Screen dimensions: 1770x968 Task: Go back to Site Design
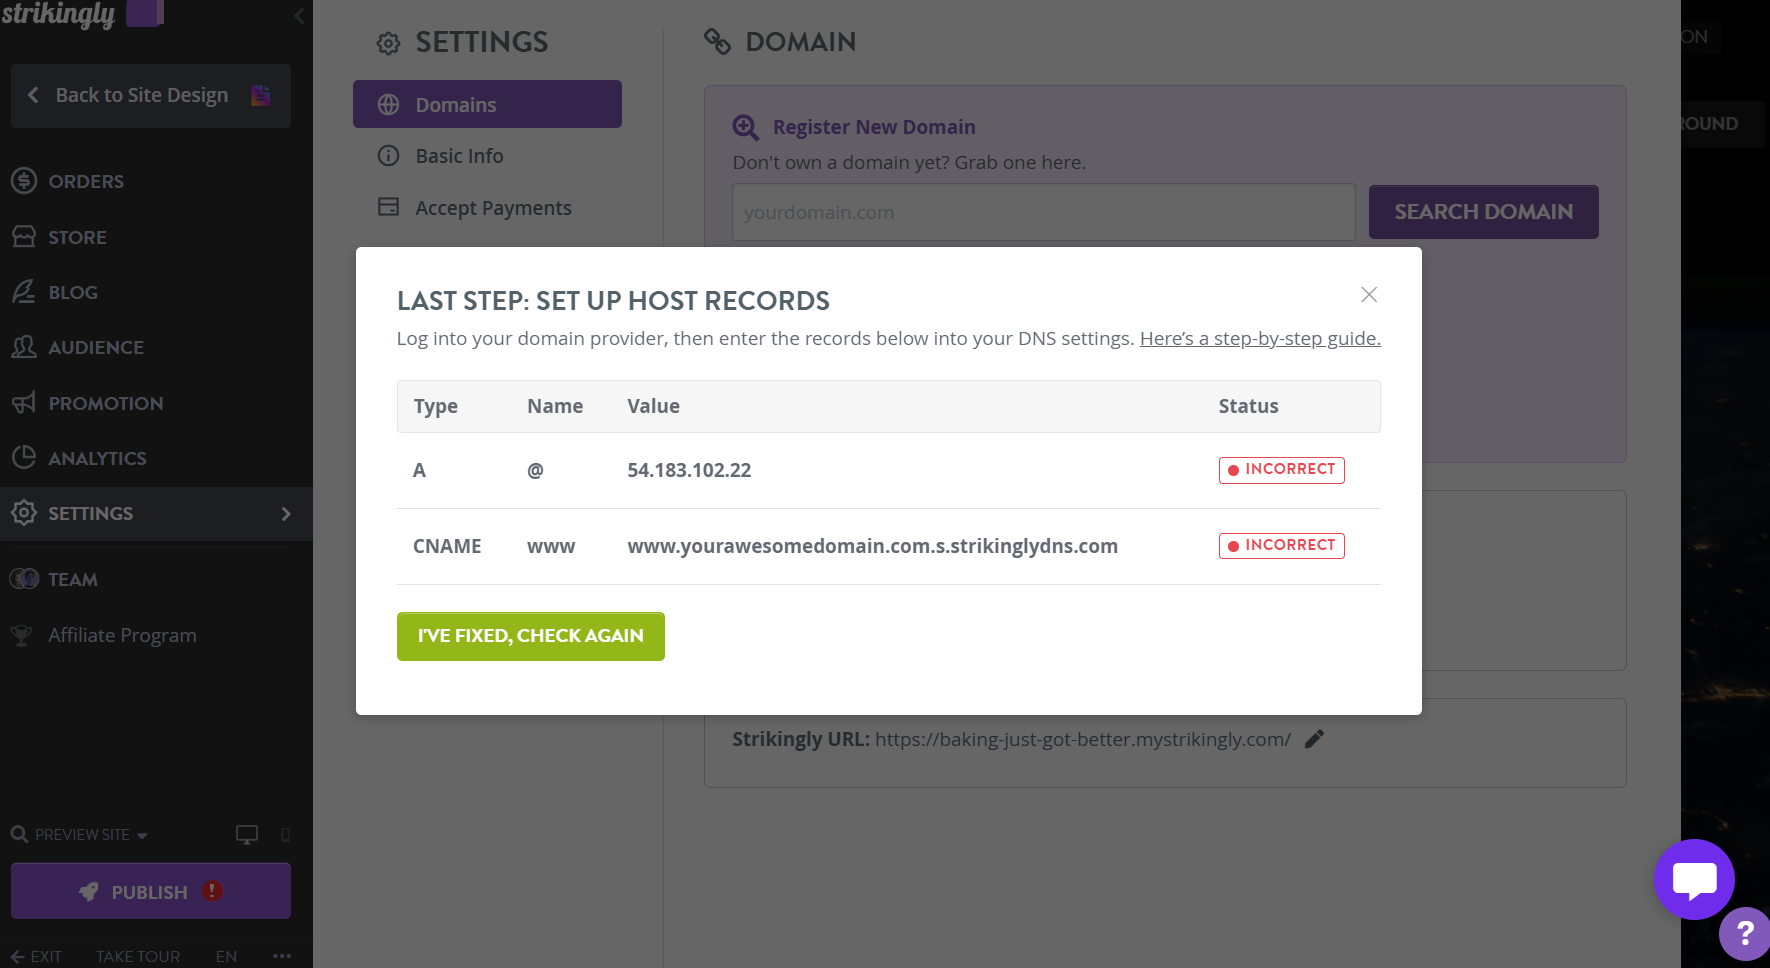[151, 96]
